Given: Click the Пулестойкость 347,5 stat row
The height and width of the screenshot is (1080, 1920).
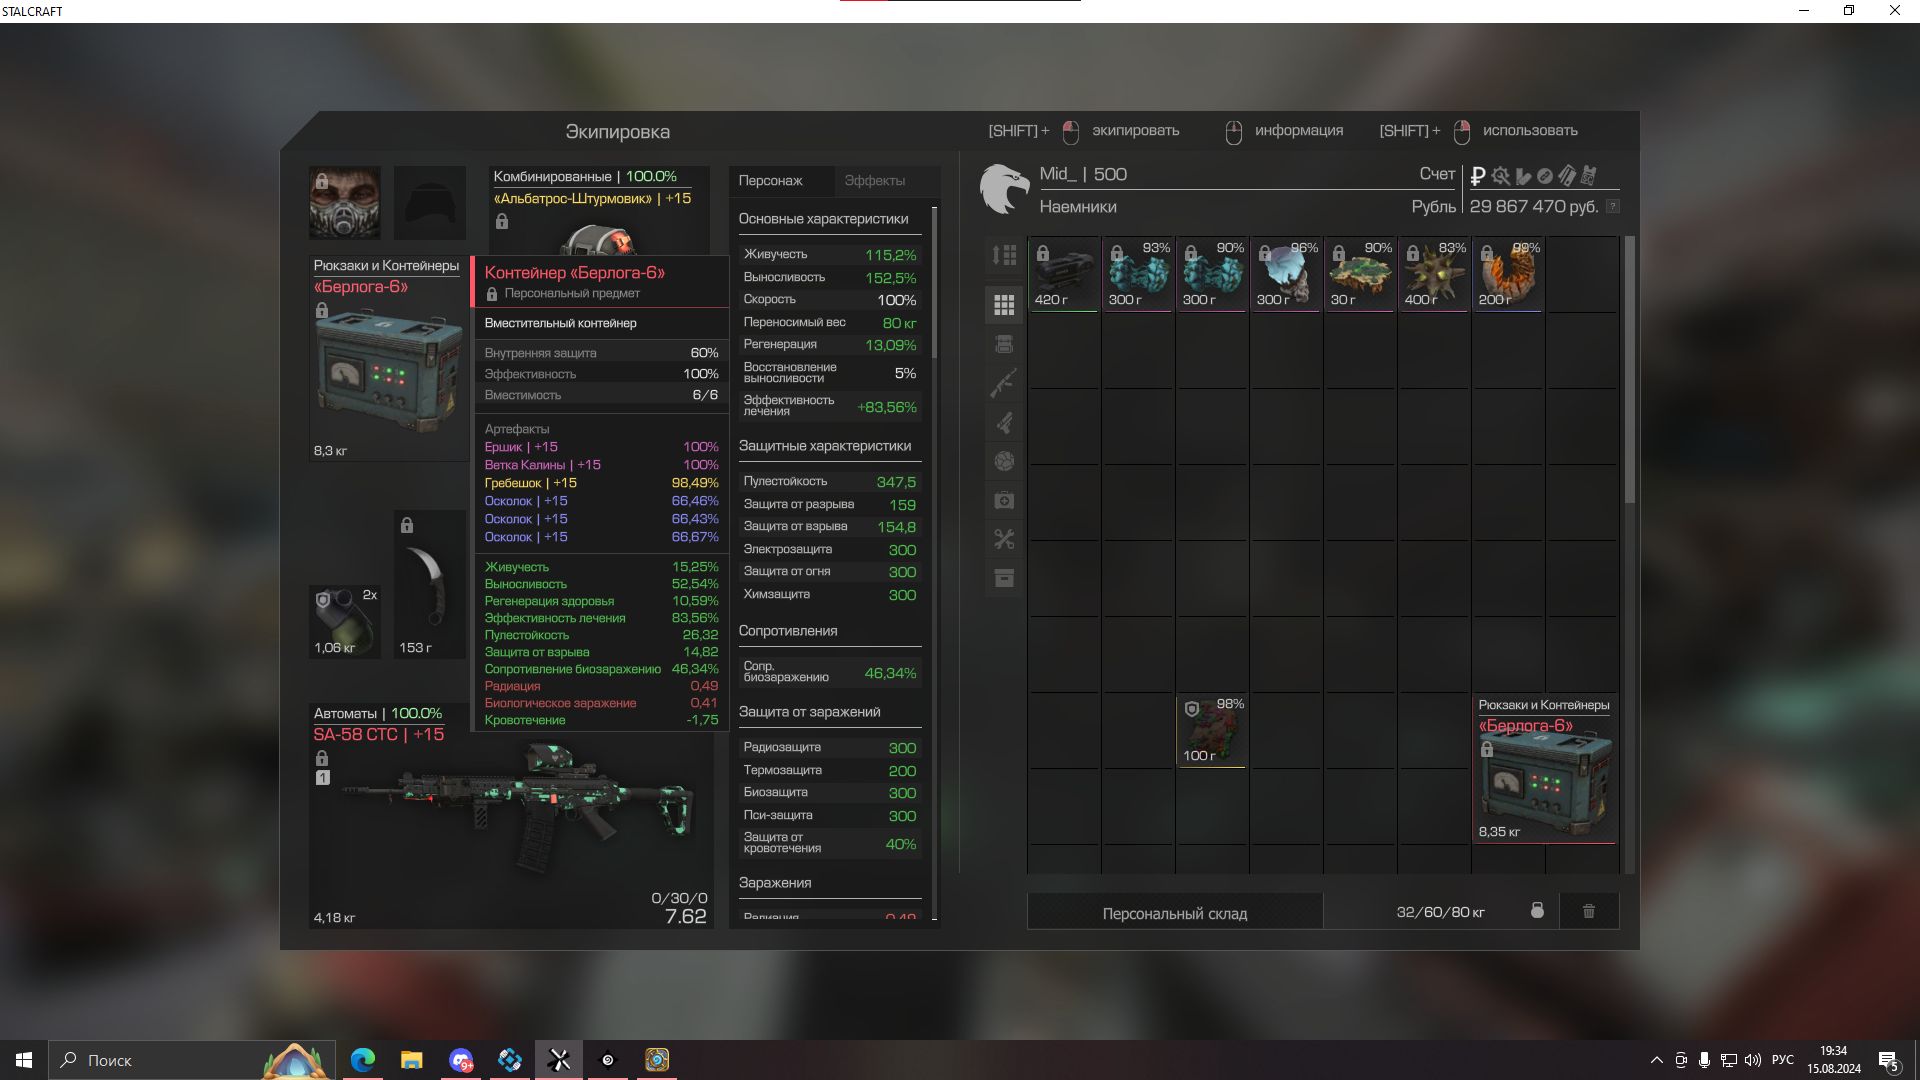Looking at the screenshot, I should [829, 482].
